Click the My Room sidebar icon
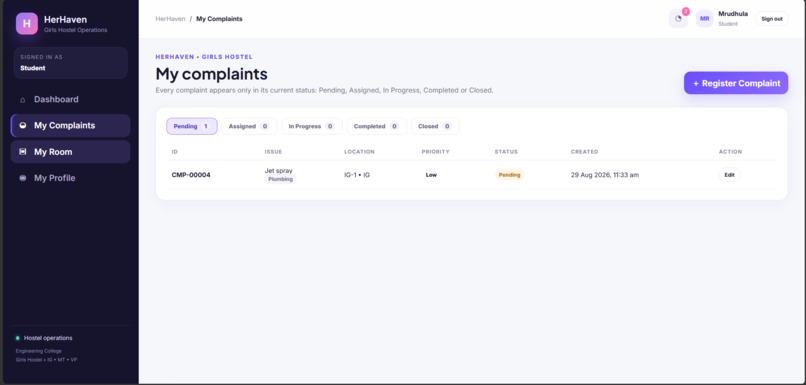806x385 pixels. [x=23, y=152]
